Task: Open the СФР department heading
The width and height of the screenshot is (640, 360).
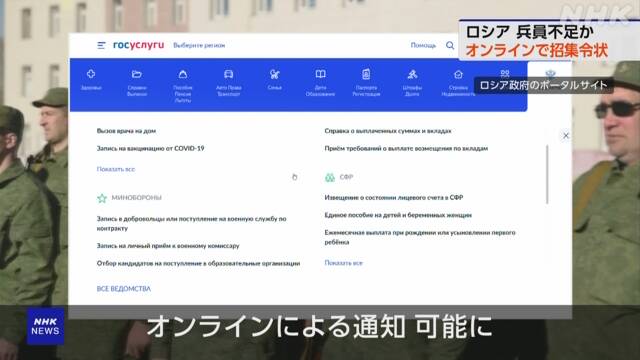Action: click(346, 177)
